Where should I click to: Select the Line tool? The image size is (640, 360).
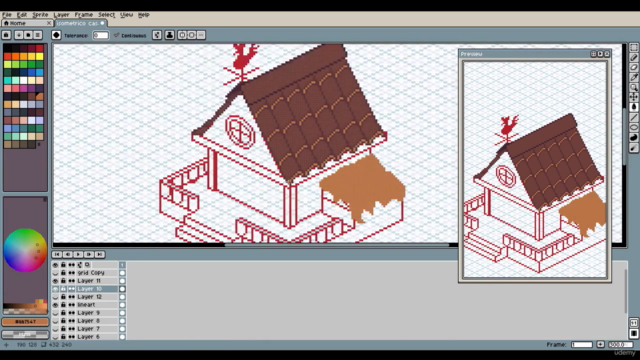[x=633, y=117]
